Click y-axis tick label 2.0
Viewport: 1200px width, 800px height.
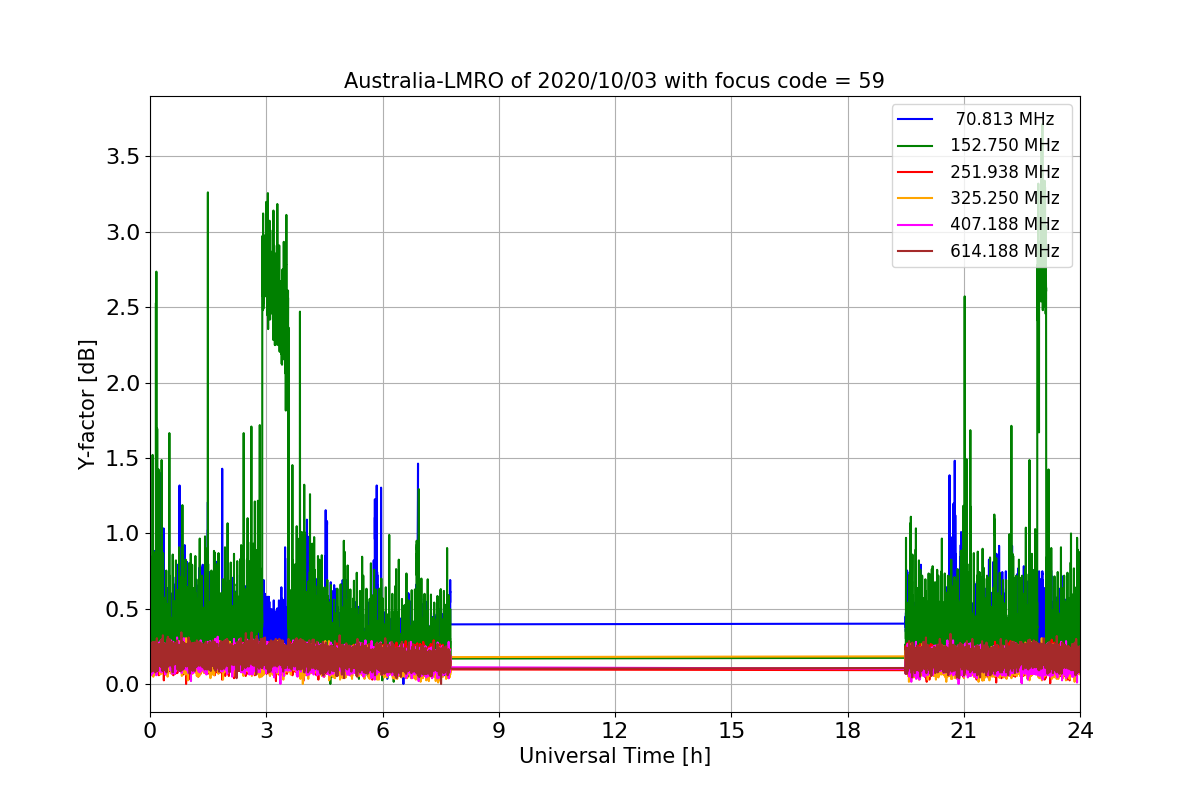tap(122, 383)
